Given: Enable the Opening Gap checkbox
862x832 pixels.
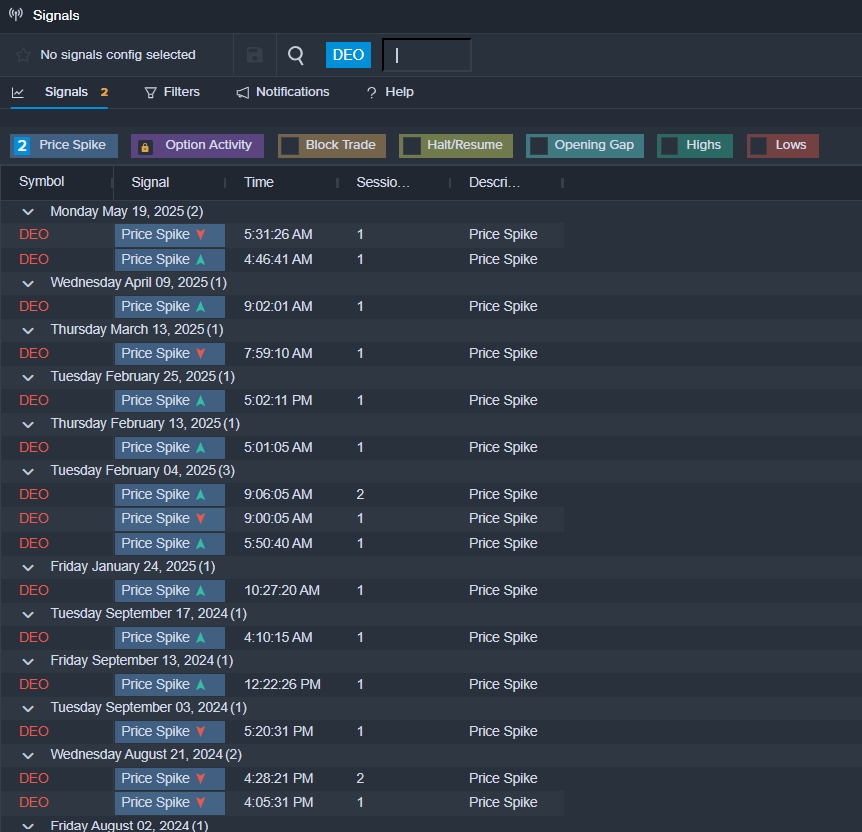Looking at the screenshot, I should (x=539, y=146).
